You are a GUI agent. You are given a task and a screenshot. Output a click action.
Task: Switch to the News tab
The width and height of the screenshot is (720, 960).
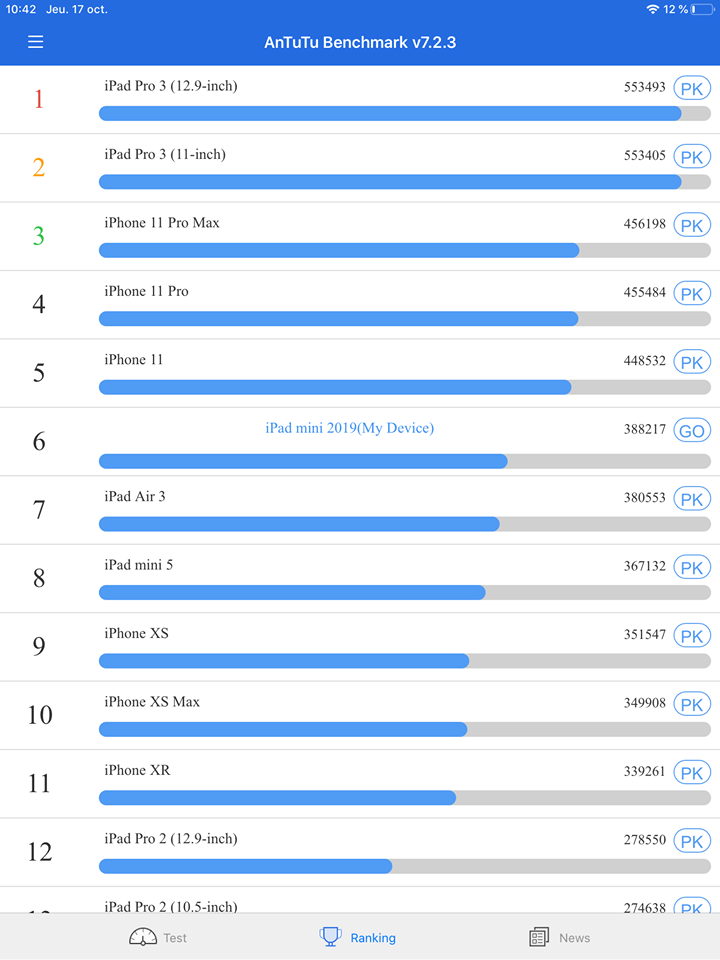point(574,938)
